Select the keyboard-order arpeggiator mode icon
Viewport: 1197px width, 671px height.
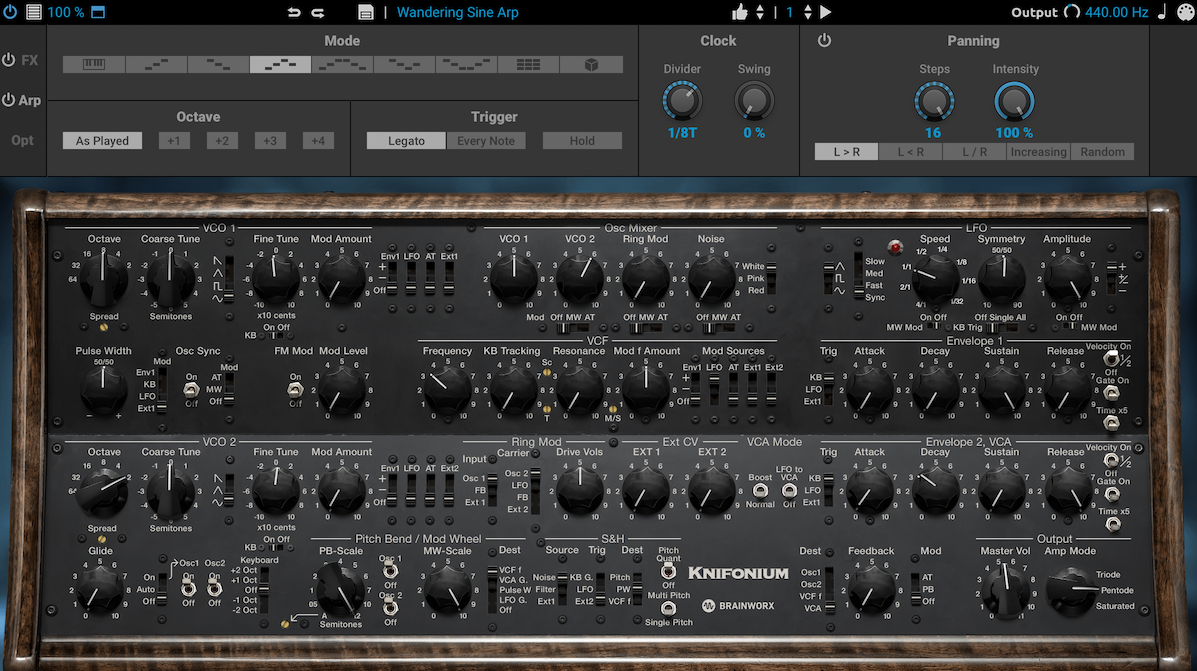click(94, 64)
